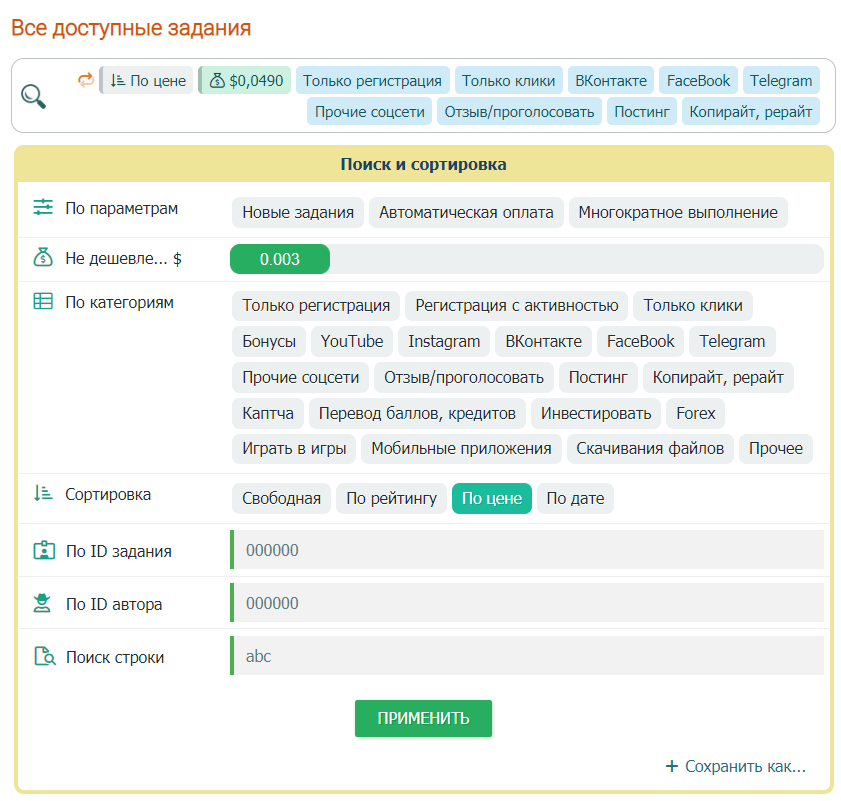
Task: Click the green 0.003 price value
Action: (279, 258)
